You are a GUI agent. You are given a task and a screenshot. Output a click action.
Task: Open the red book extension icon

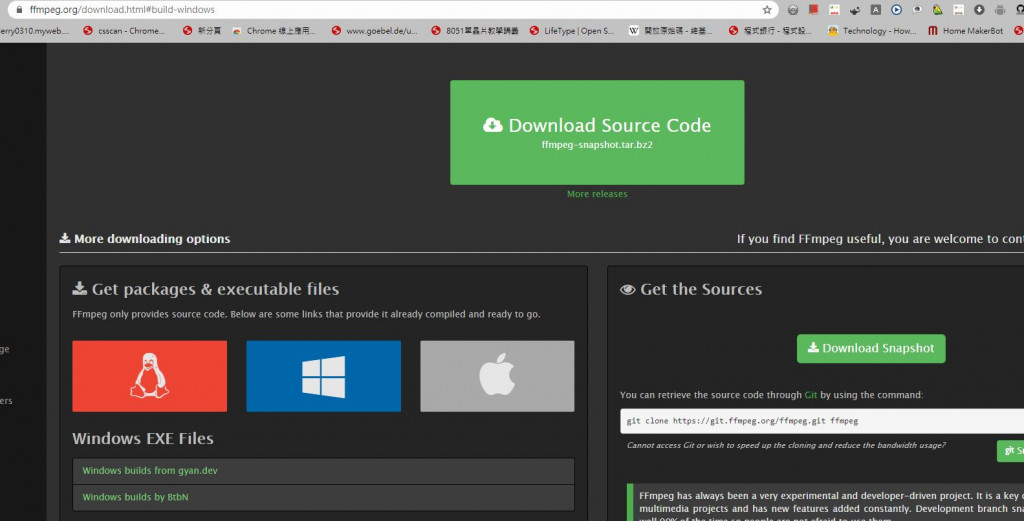pos(814,9)
